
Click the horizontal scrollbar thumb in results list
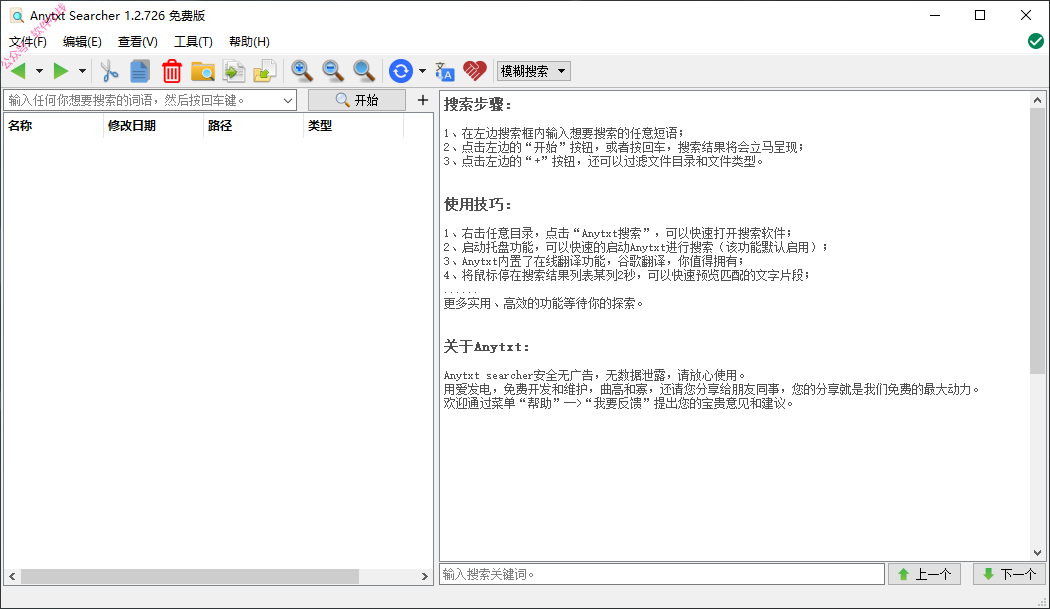[190, 576]
